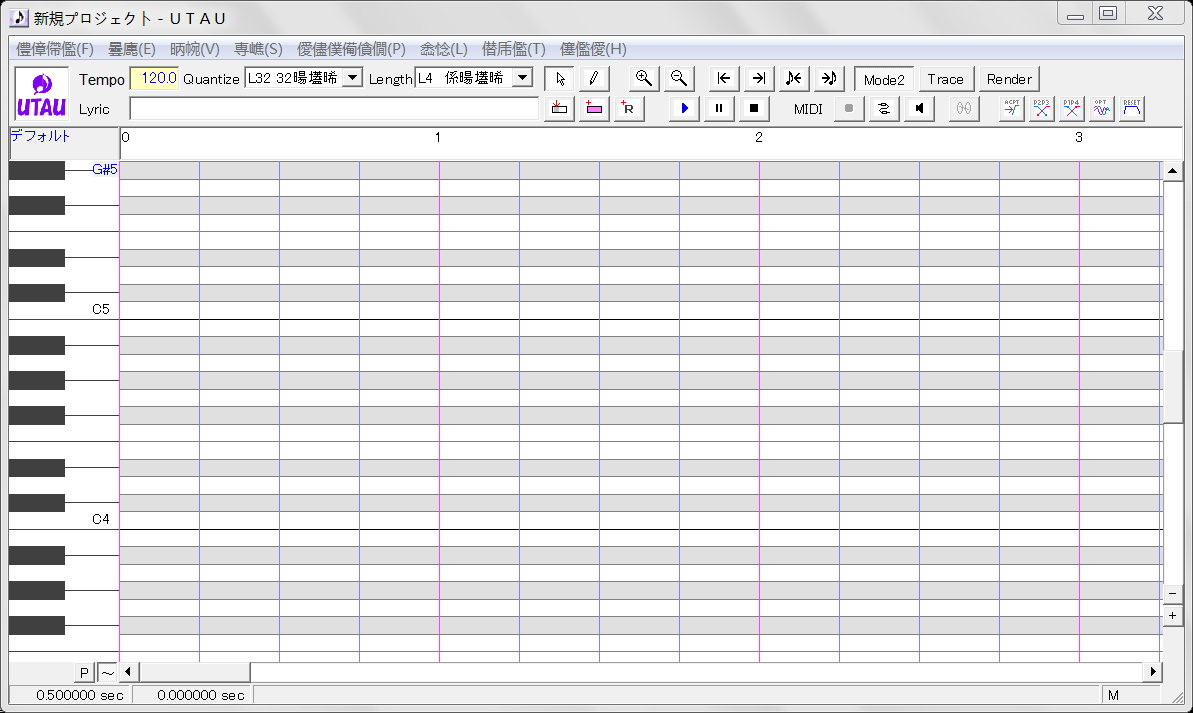Open the menu ending in (H)

(593, 49)
